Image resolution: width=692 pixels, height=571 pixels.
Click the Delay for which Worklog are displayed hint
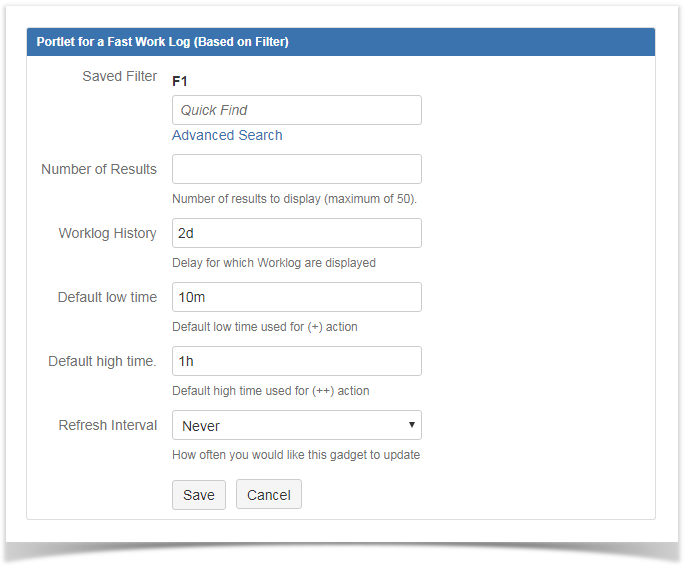tap(273, 263)
